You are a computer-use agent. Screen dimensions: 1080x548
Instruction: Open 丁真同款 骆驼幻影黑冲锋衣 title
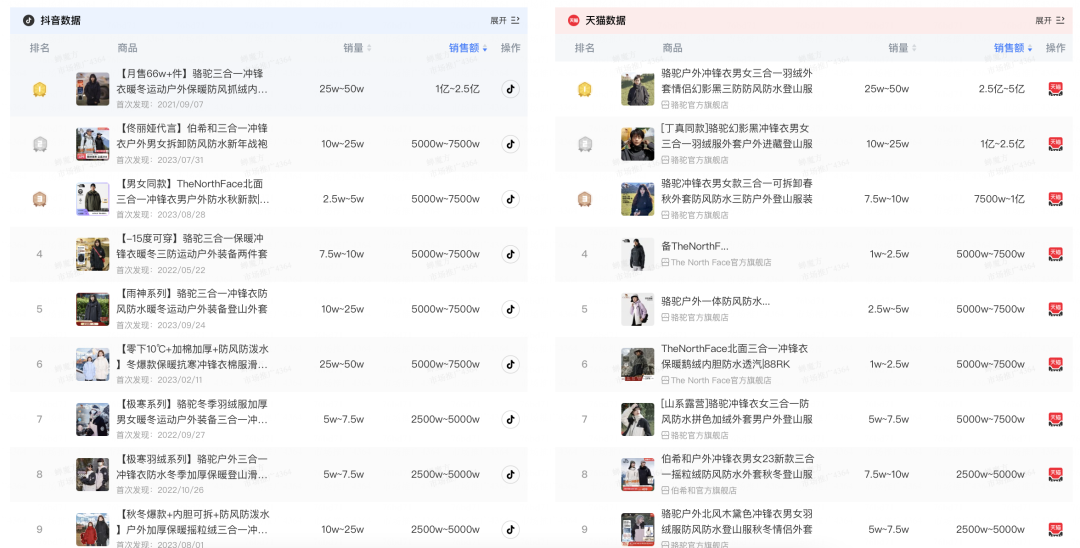point(736,136)
